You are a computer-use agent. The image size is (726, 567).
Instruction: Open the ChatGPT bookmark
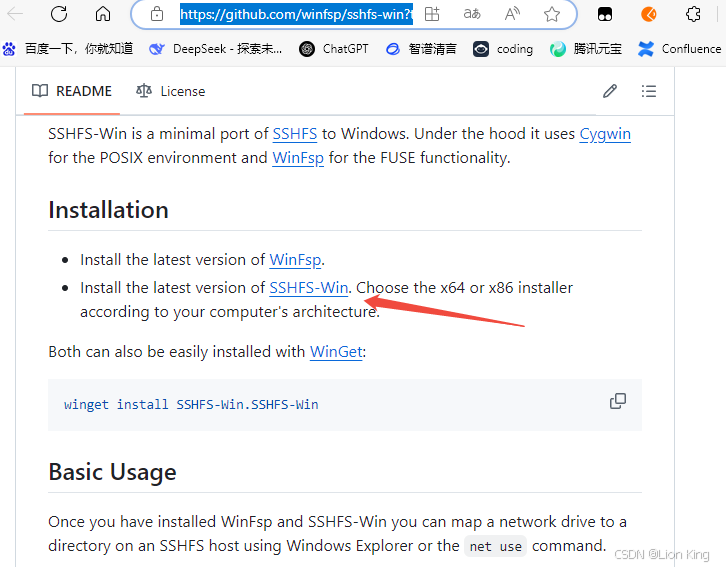click(x=335, y=48)
